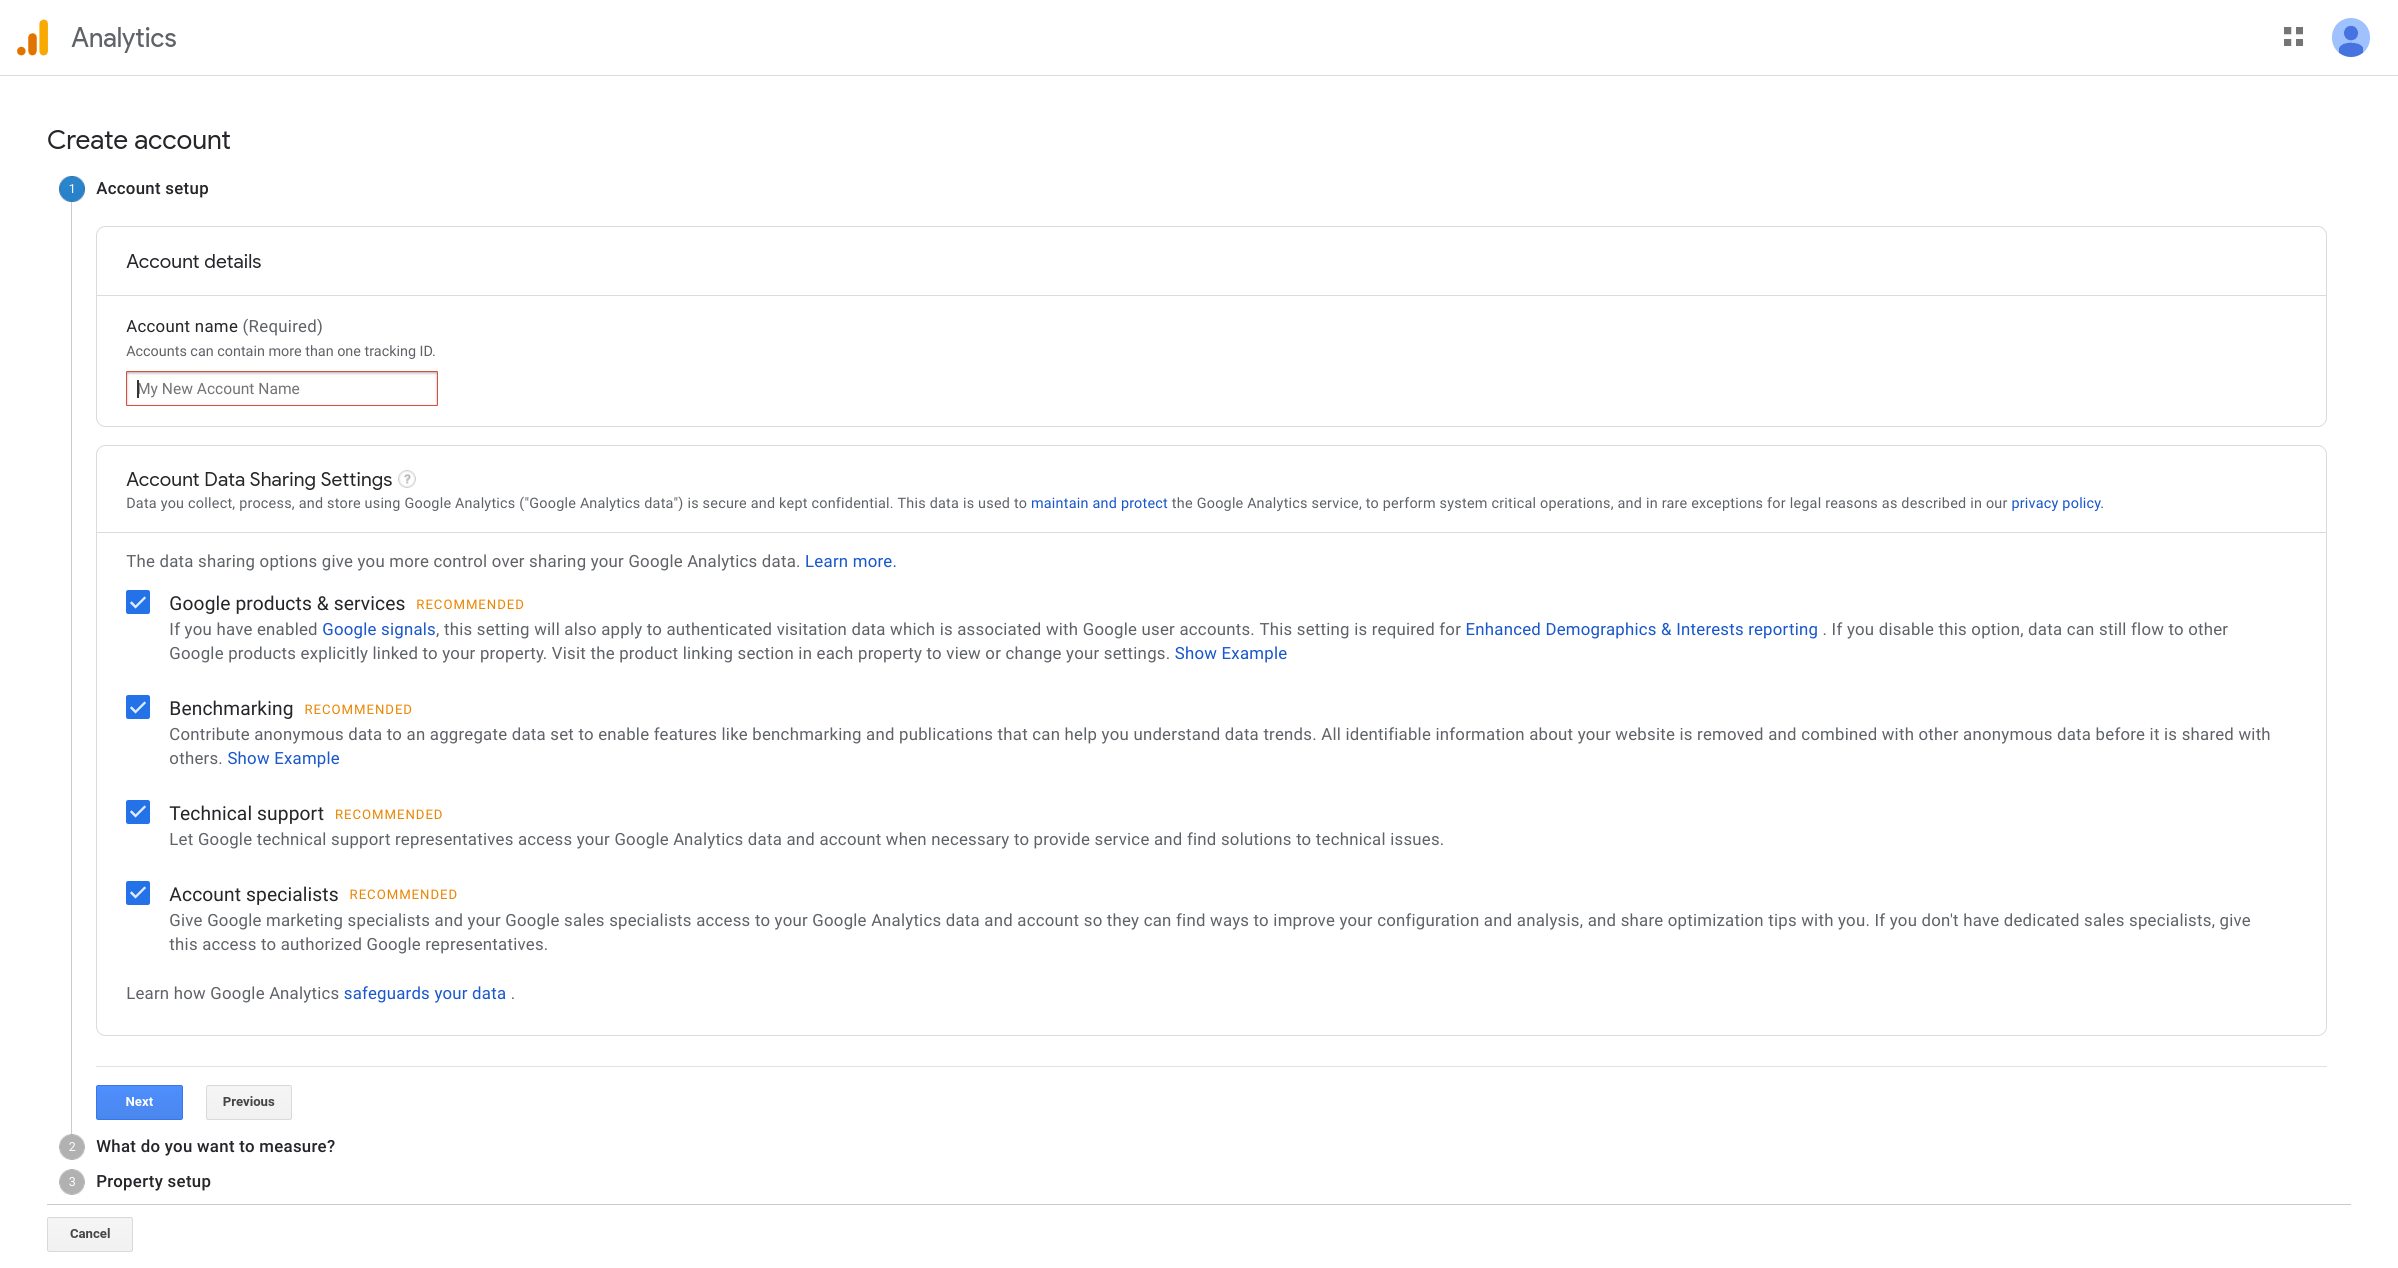Image resolution: width=2398 pixels, height=1268 pixels.
Task: Expand the What do you want to measure step
Action: point(214,1146)
